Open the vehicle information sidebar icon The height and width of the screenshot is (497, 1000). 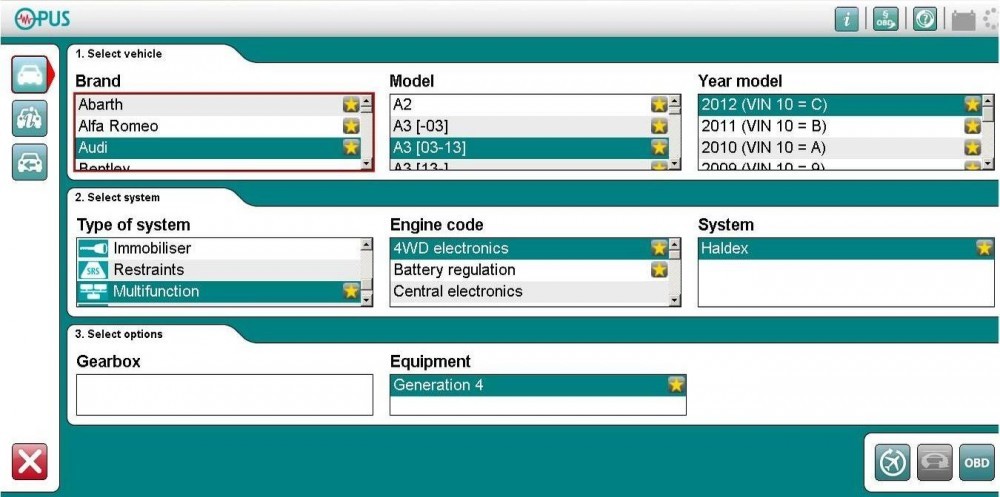click(x=29, y=118)
